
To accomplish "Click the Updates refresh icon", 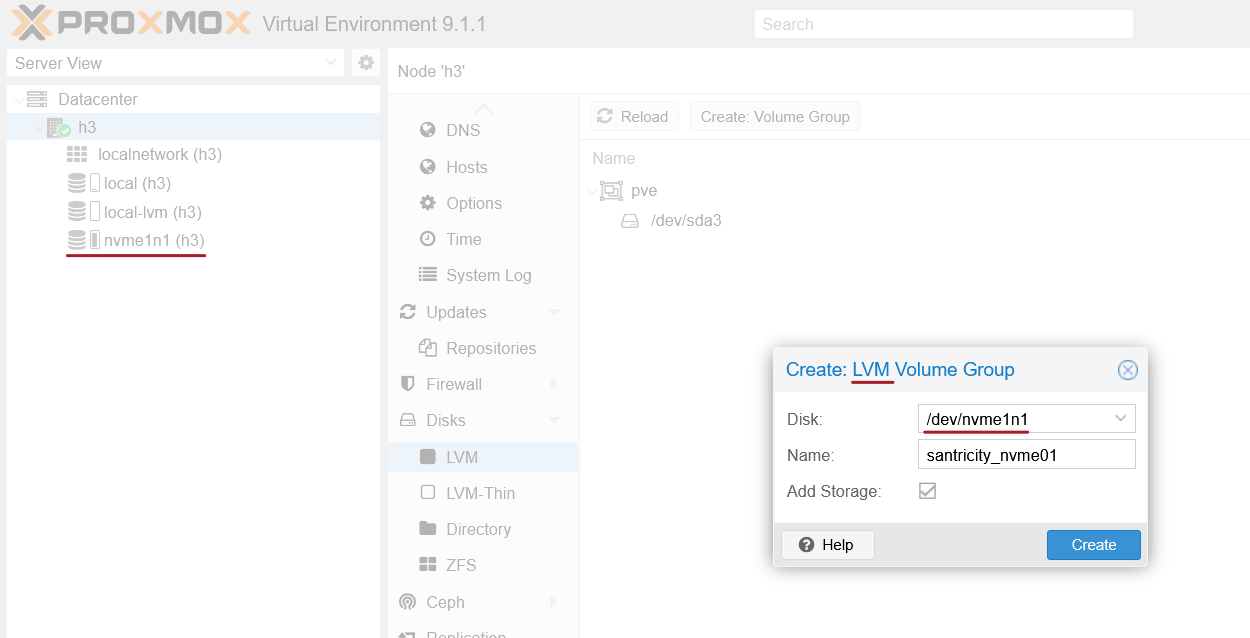I will tap(407, 312).
